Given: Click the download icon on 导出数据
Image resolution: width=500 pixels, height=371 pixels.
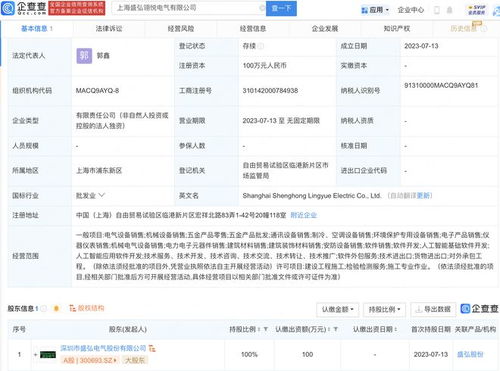Looking at the screenshot, I should click(x=419, y=309).
